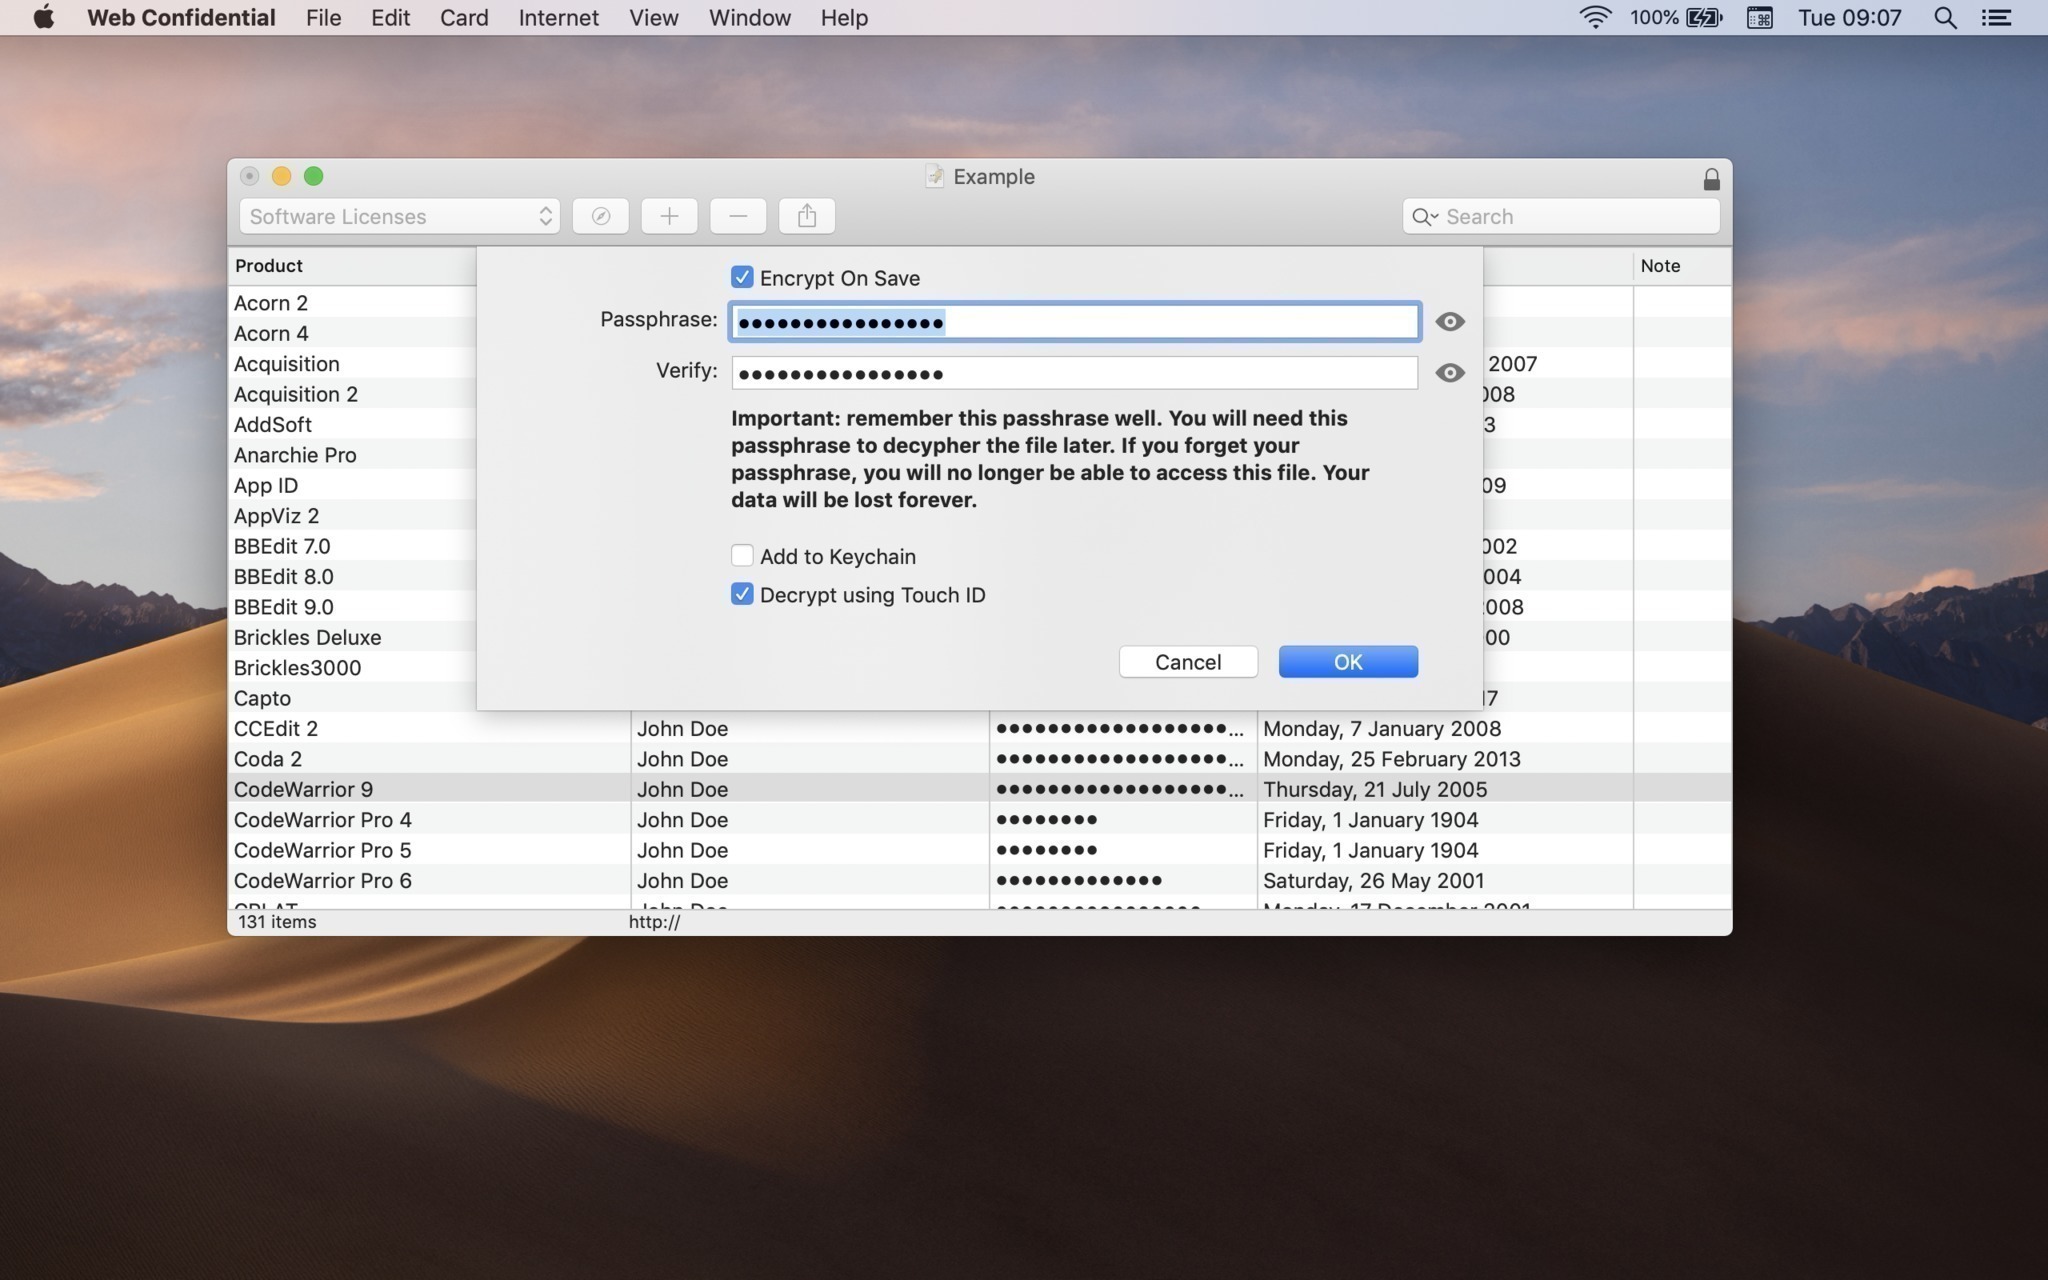Click the date Thursday, 21 July 2005

point(1375,789)
